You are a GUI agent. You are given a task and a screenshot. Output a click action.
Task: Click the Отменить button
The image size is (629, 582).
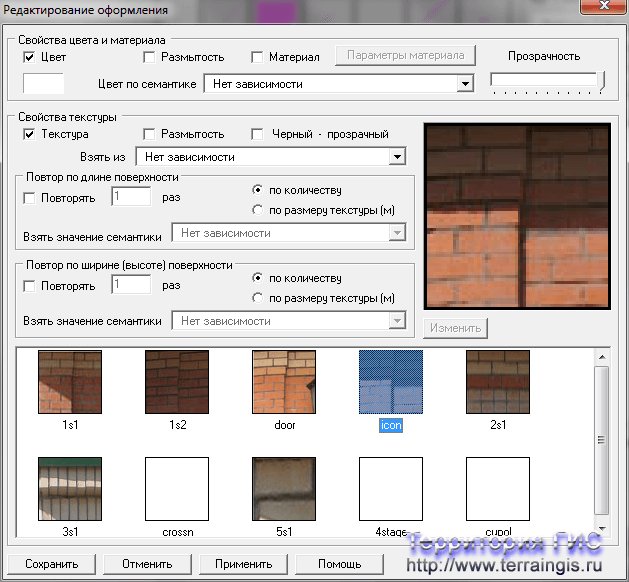click(147, 564)
